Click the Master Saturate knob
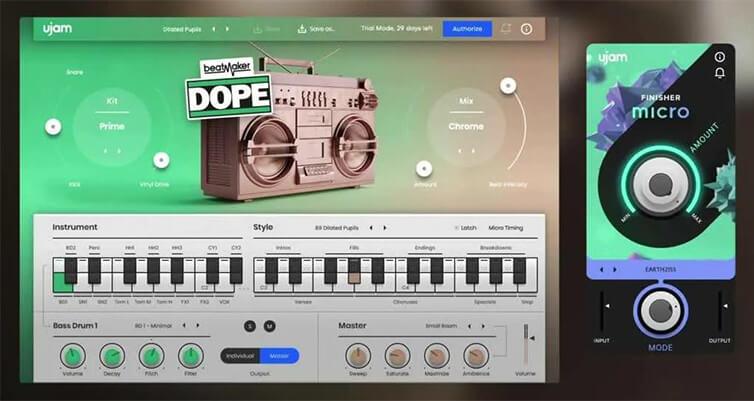 point(397,355)
